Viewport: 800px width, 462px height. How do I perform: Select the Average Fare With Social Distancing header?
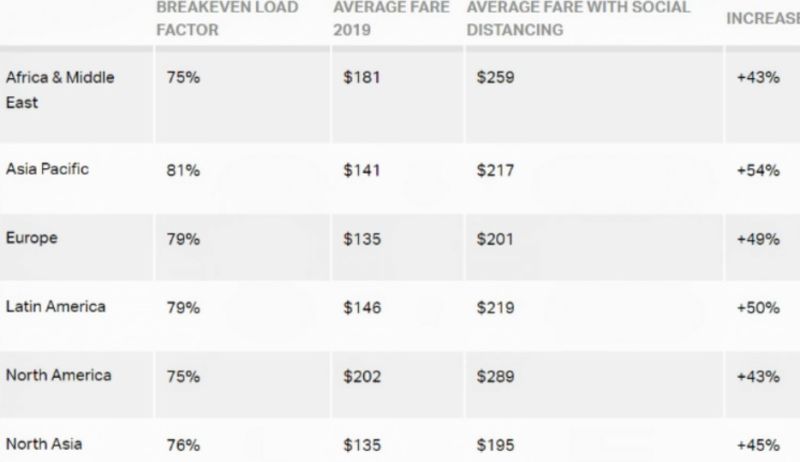(x=578, y=18)
